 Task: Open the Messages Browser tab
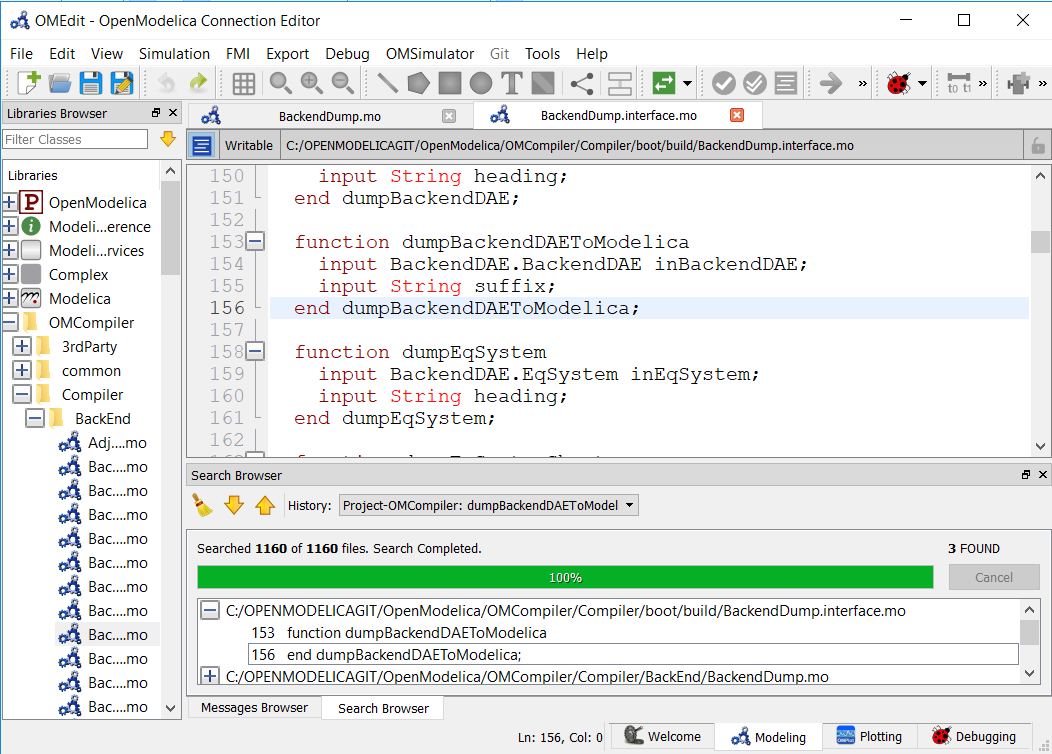coord(255,708)
